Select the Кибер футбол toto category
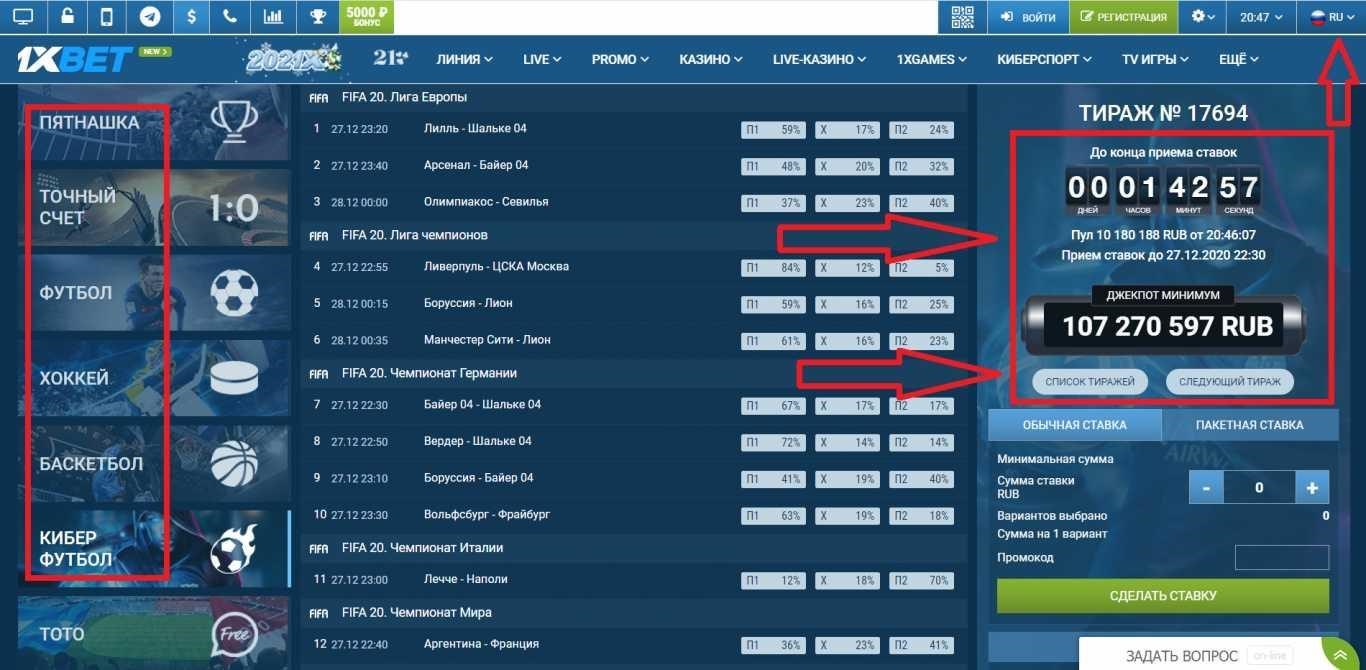 [x=154, y=549]
